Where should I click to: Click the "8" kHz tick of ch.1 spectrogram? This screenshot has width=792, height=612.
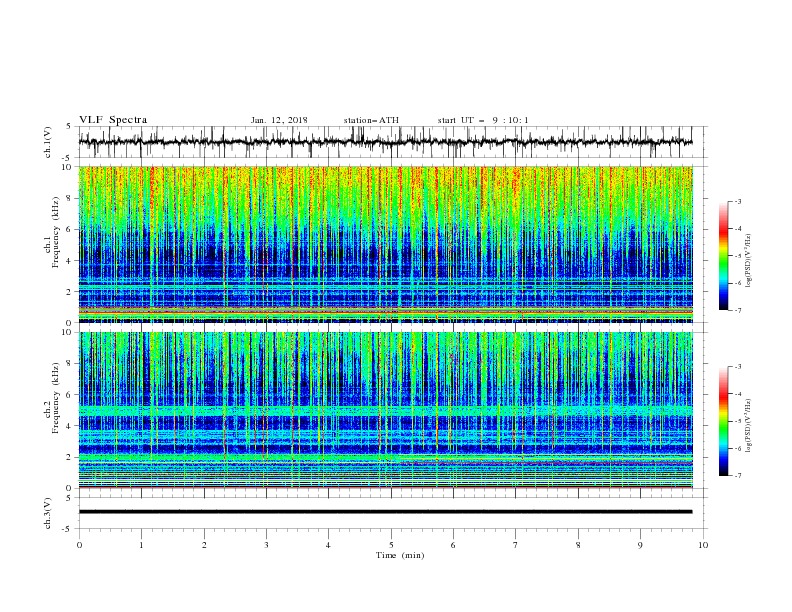click(70, 198)
